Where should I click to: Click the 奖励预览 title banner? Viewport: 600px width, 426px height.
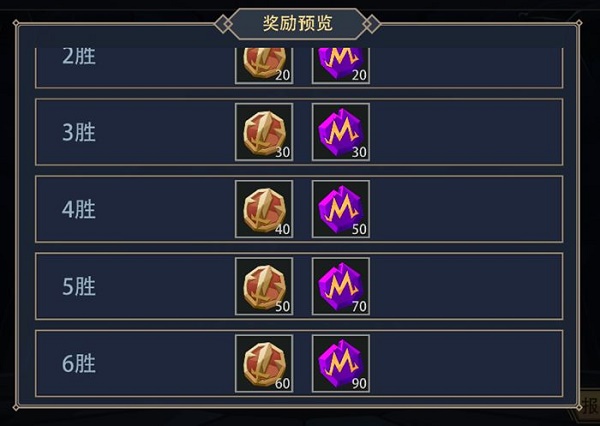(297, 24)
